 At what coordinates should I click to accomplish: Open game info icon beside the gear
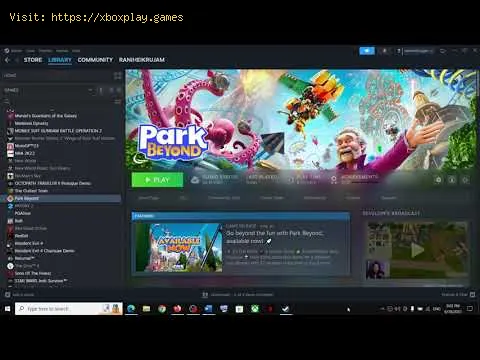coord(452,180)
